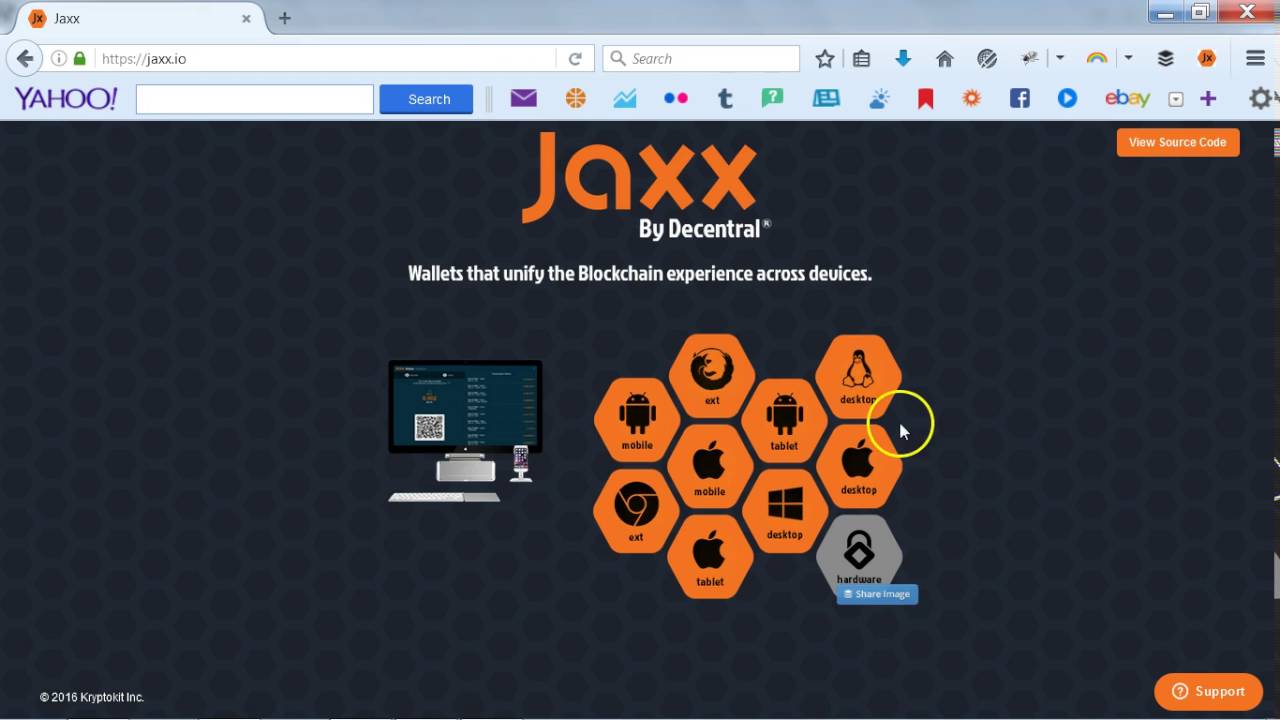Viewport: 1280px width, 720px height.
Task: Open the Yahoo weather icon
Action: pyautogui.click(x=879, y=98)
